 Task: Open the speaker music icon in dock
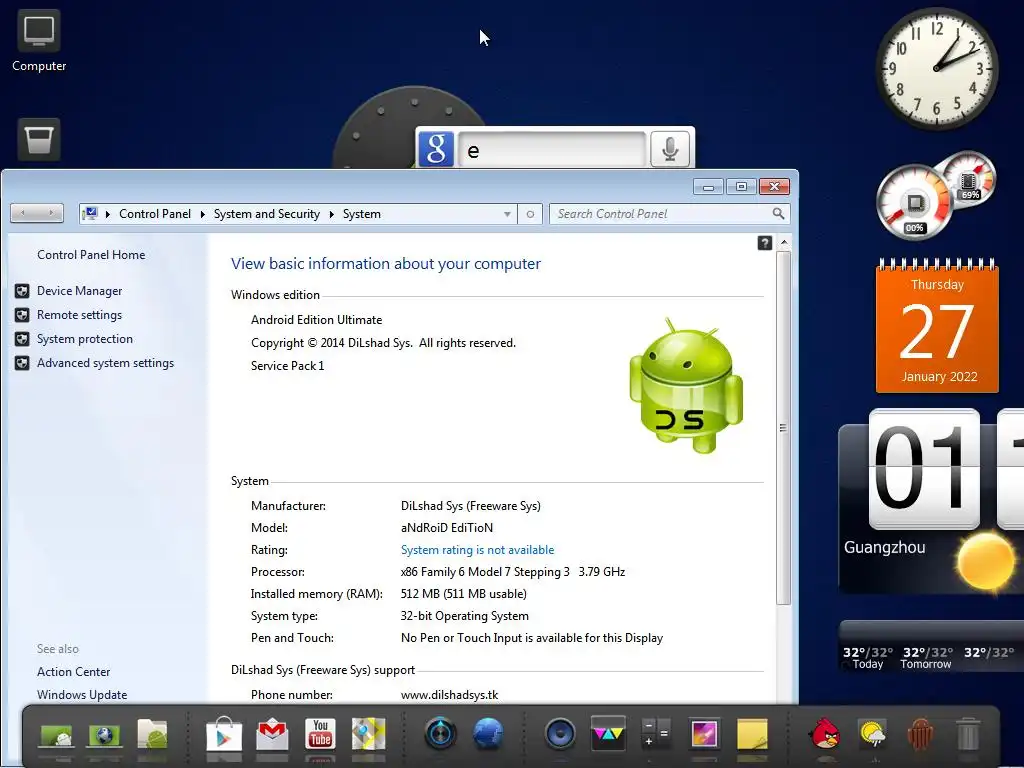tap(560, 733)
